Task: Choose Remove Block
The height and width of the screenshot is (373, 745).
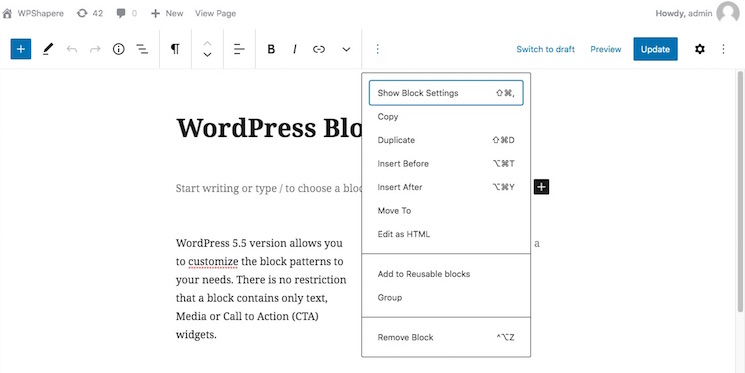Action: point(446,337)
